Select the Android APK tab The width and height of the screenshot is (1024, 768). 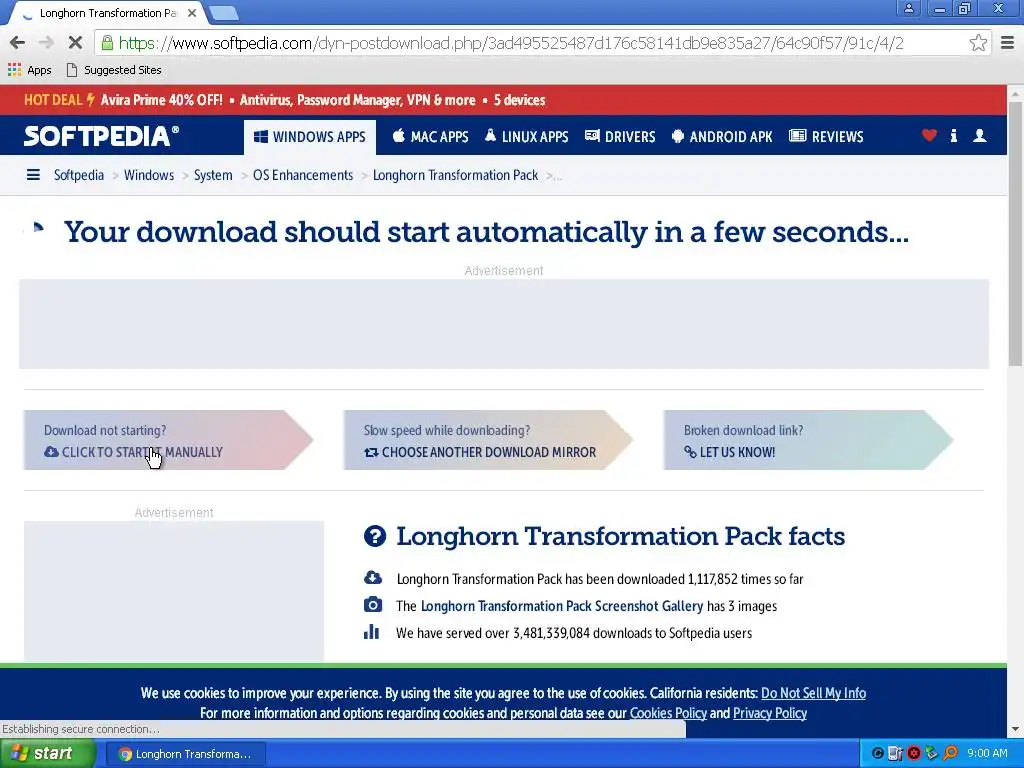pos(722,136)
